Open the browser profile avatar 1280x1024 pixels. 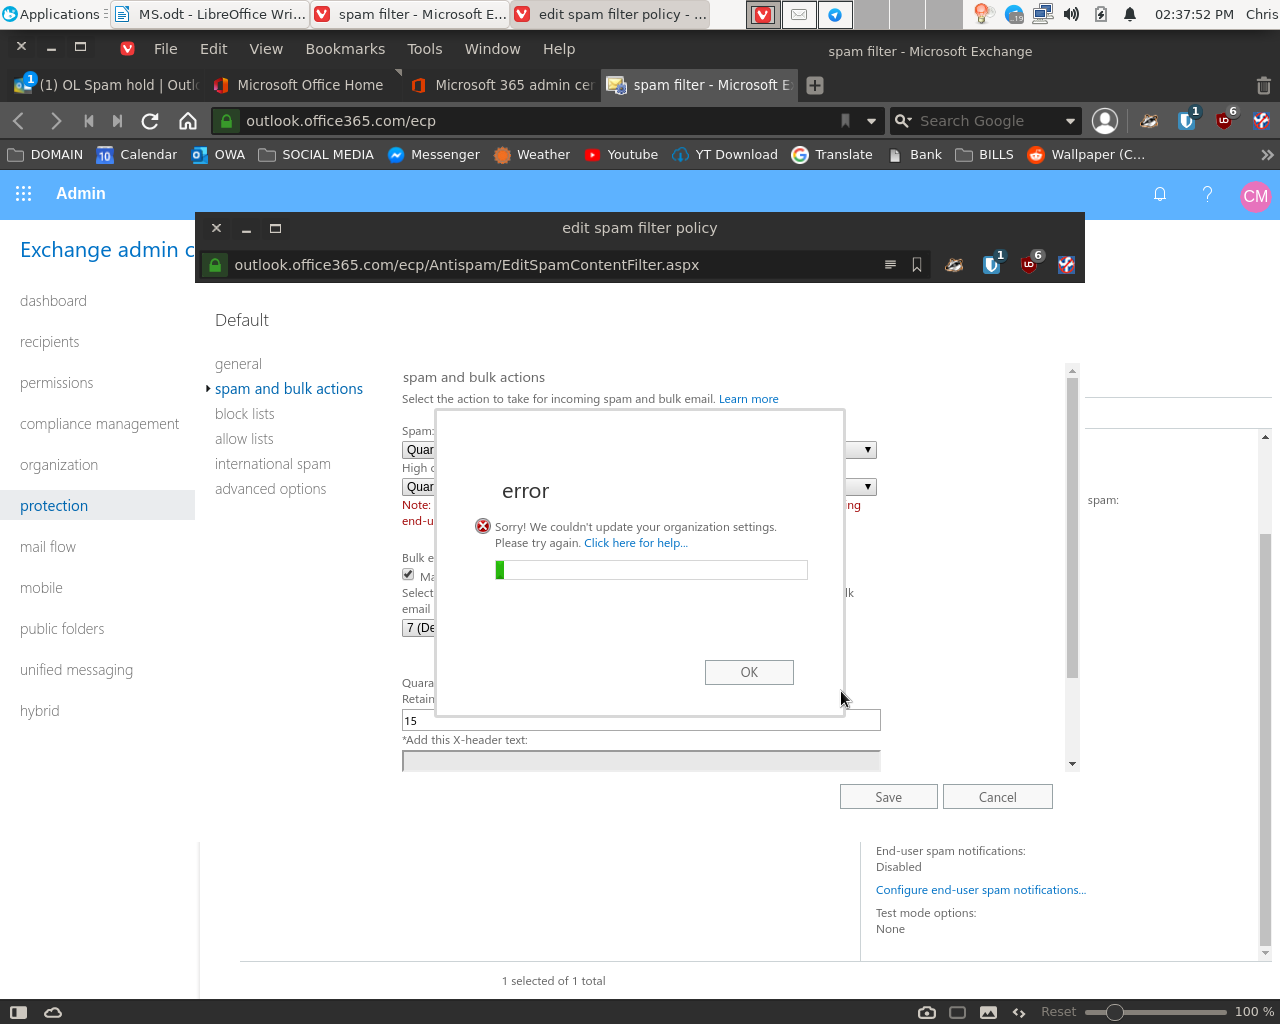(1104, 121)
